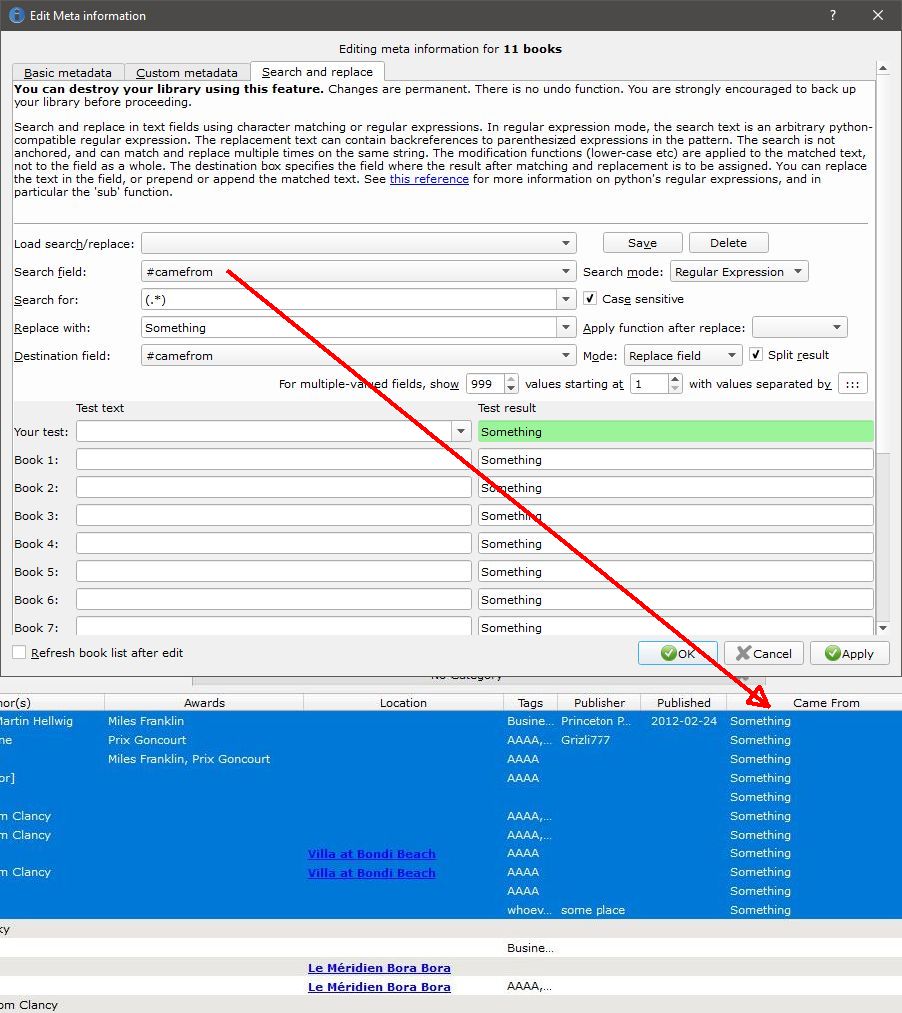This screenshot has height=1013, width=902.
Task: Click the OK button
Action: point(678,653)
